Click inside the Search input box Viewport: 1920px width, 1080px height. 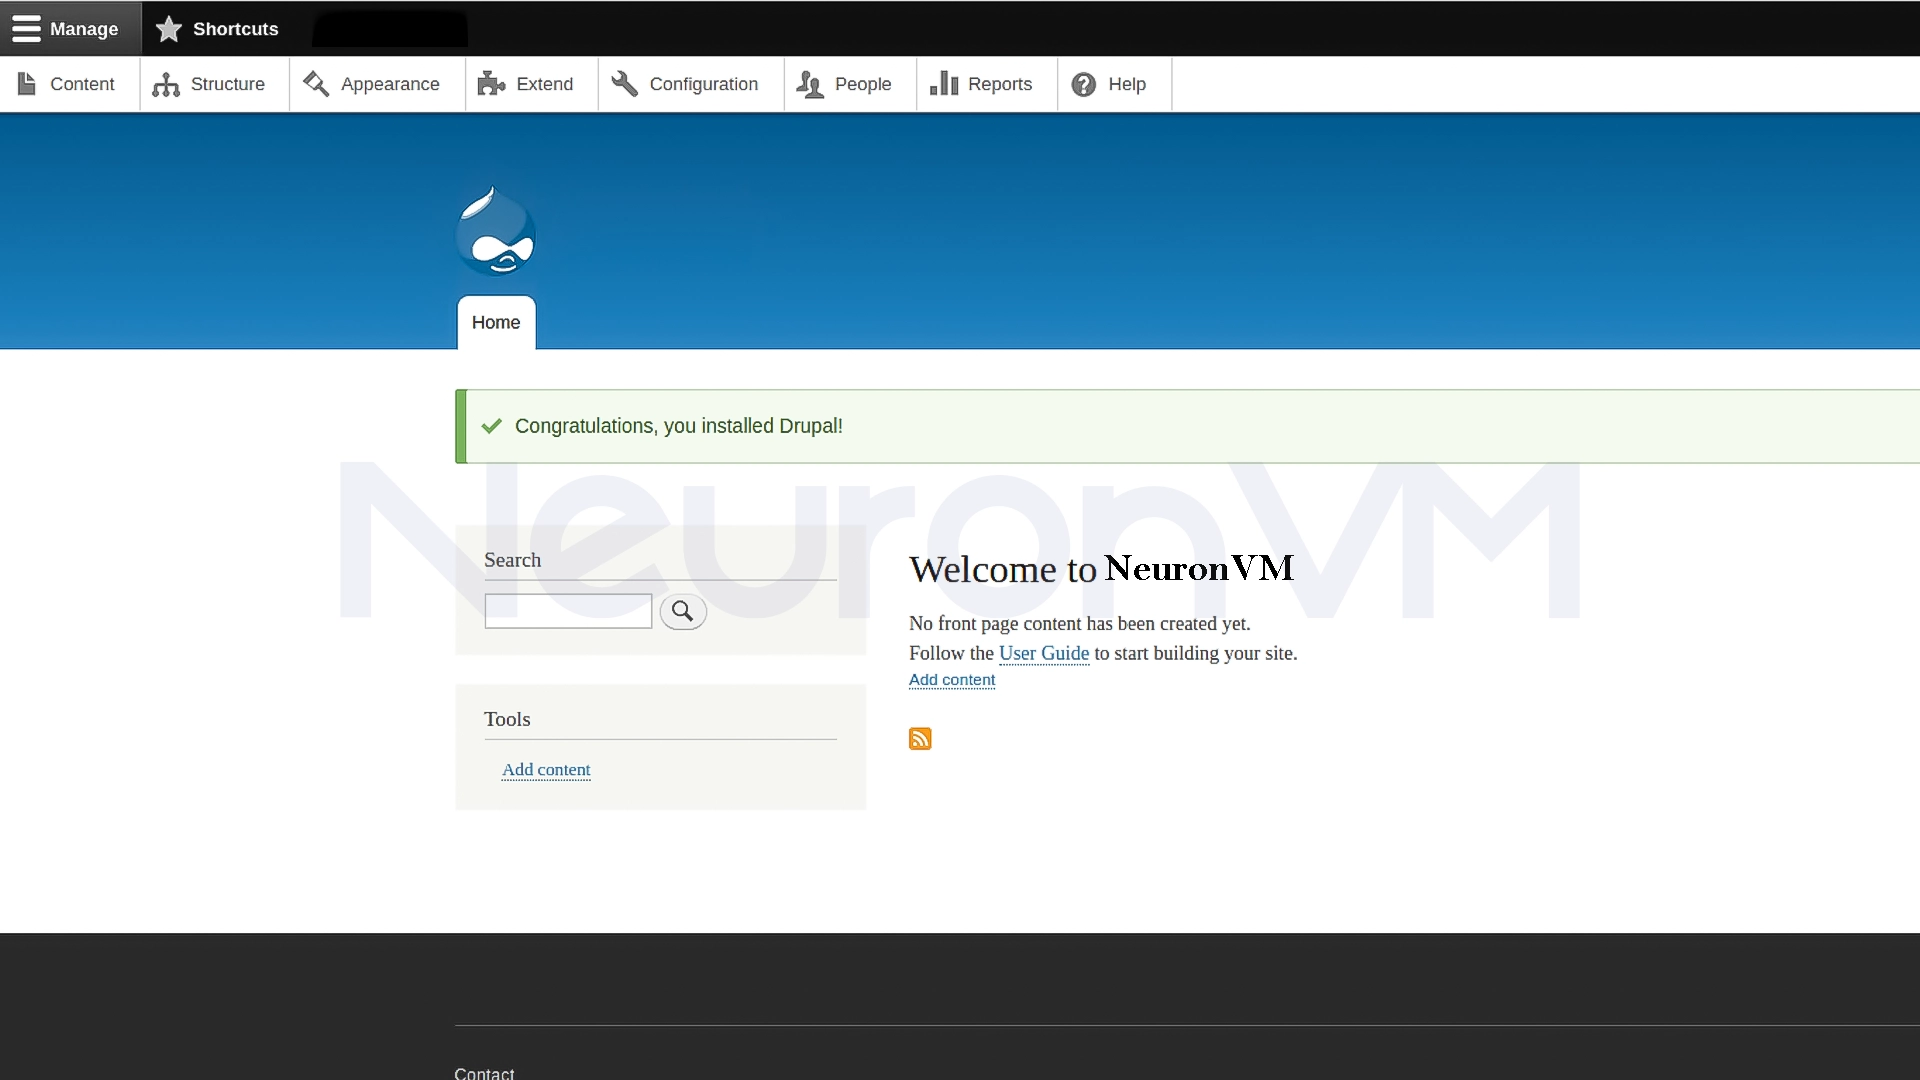[x=567, y=611]
